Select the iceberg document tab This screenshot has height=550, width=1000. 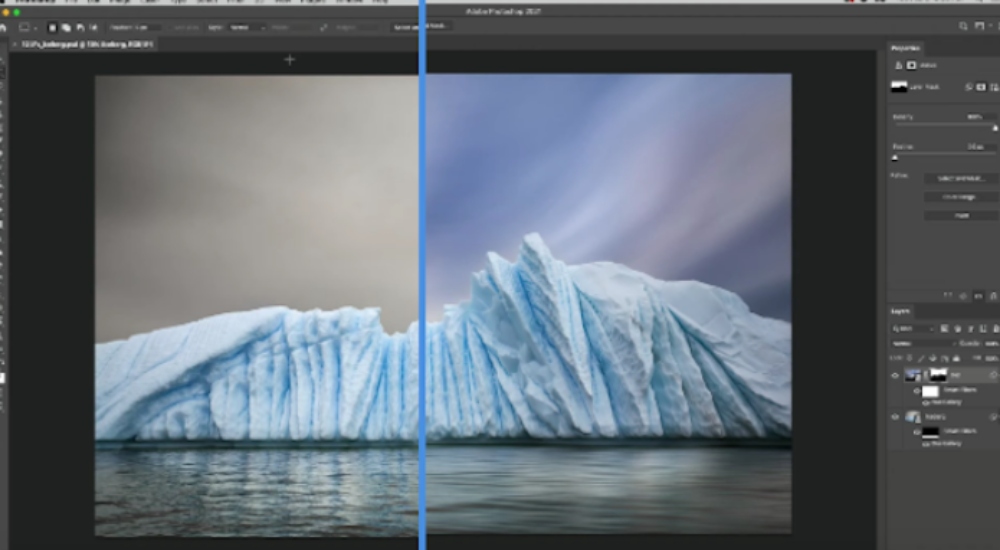[x=82, y=45]
